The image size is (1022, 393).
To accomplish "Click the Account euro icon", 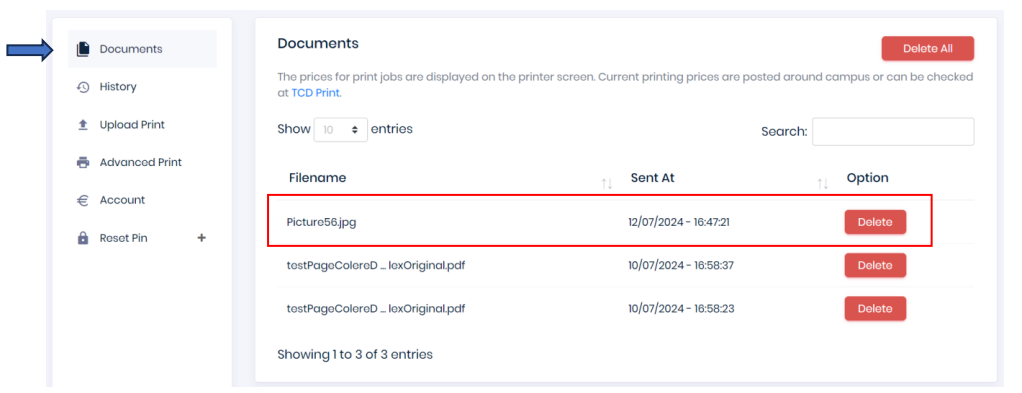I will 83,201.
